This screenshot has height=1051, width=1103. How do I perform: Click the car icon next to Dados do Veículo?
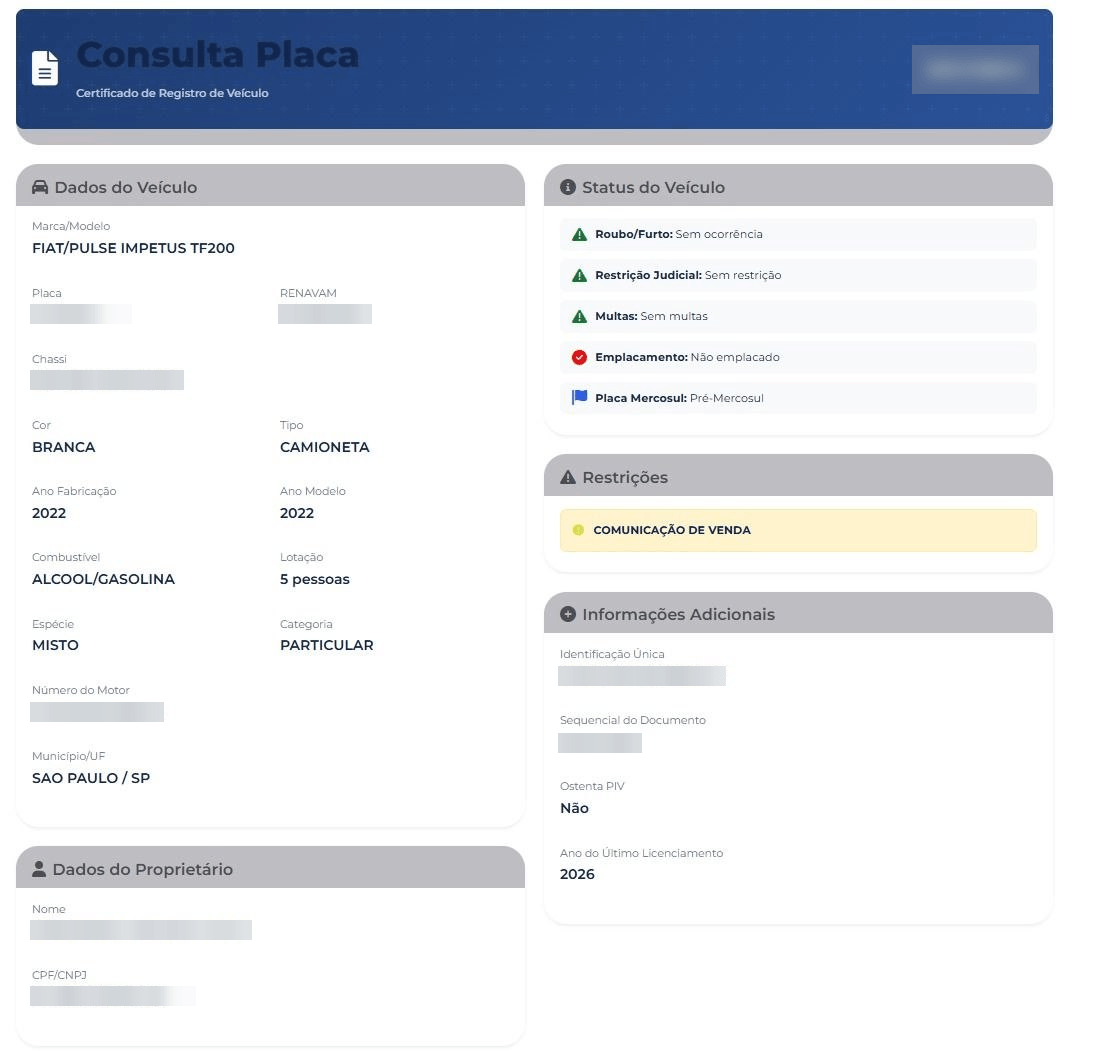click(40, 187)
